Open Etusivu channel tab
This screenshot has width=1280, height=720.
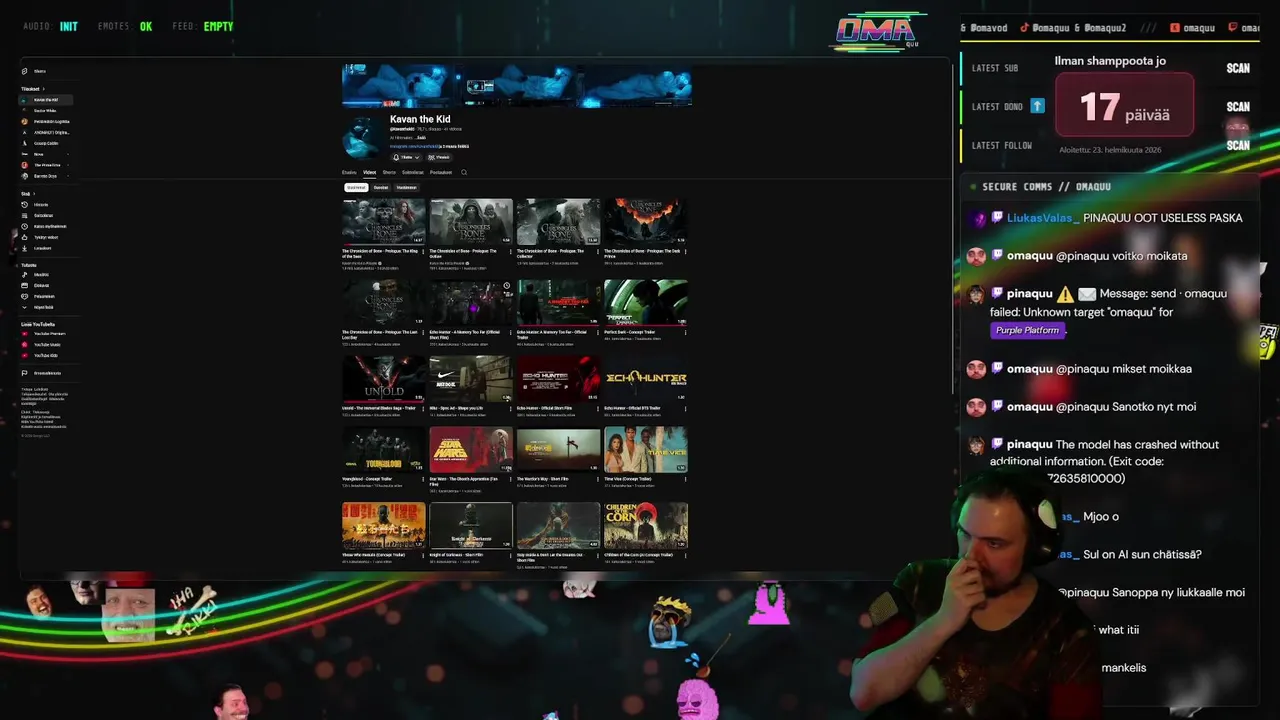coord(349,172)
